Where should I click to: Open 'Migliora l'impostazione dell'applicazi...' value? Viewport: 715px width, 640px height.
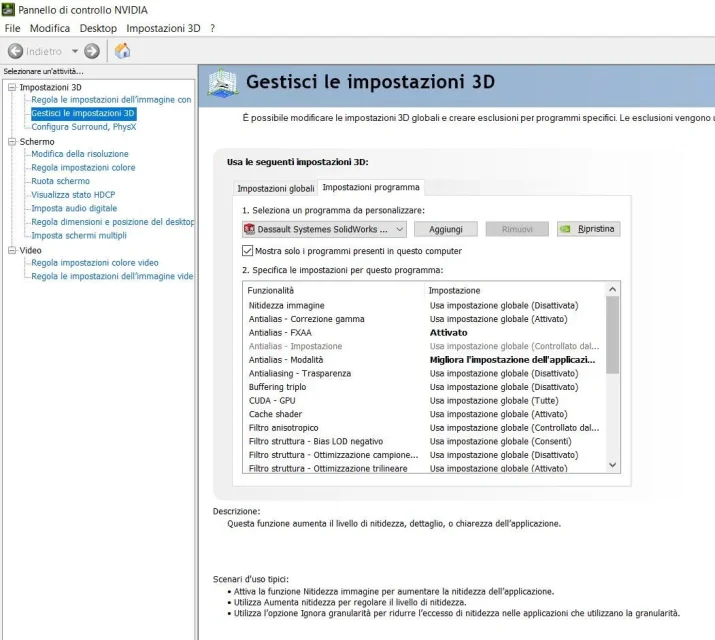coord(512,360)
